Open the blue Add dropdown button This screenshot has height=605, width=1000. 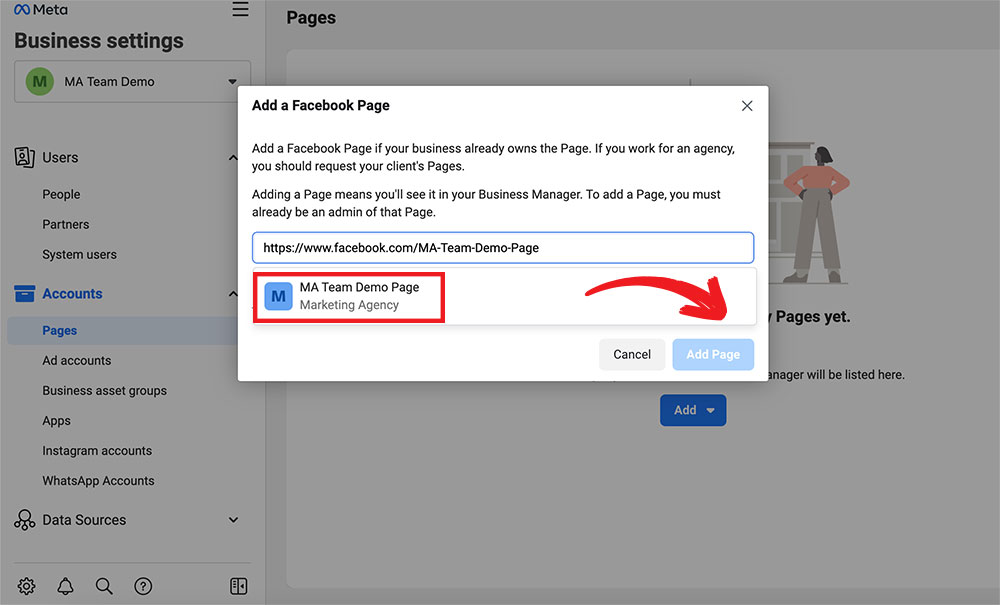pyautogui.click(x=693, y=410)
